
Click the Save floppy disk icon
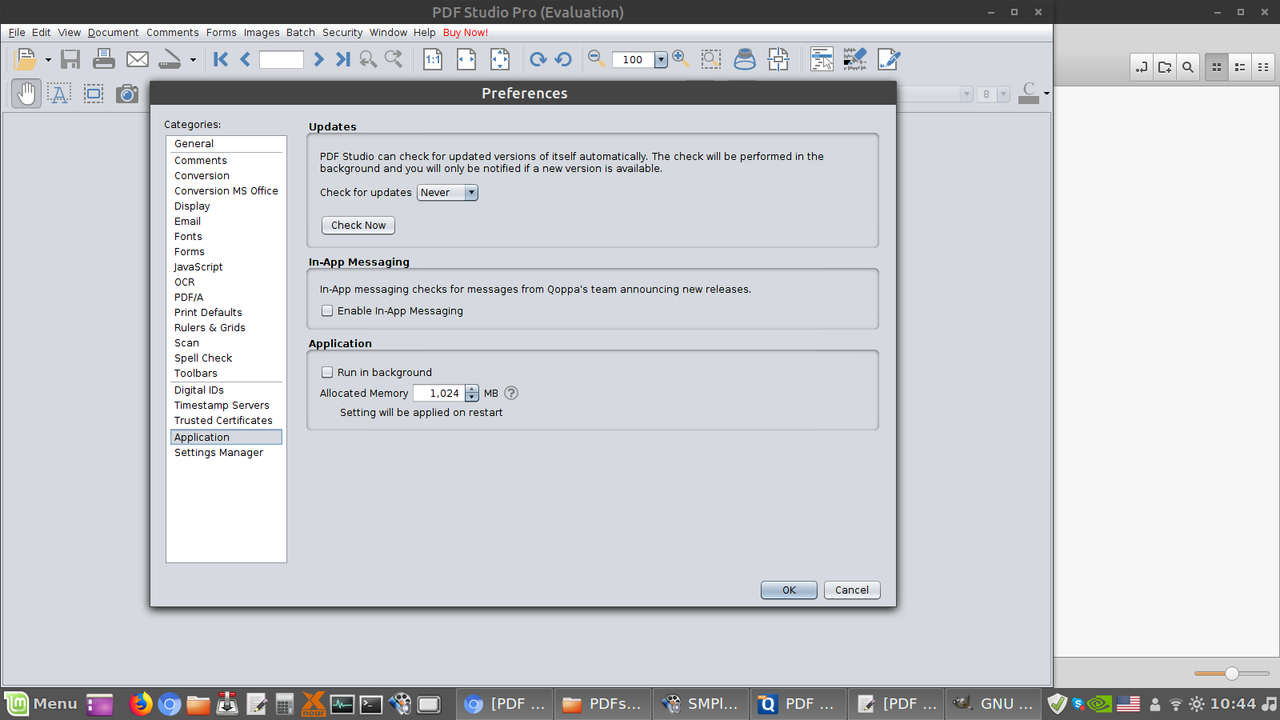70,59
